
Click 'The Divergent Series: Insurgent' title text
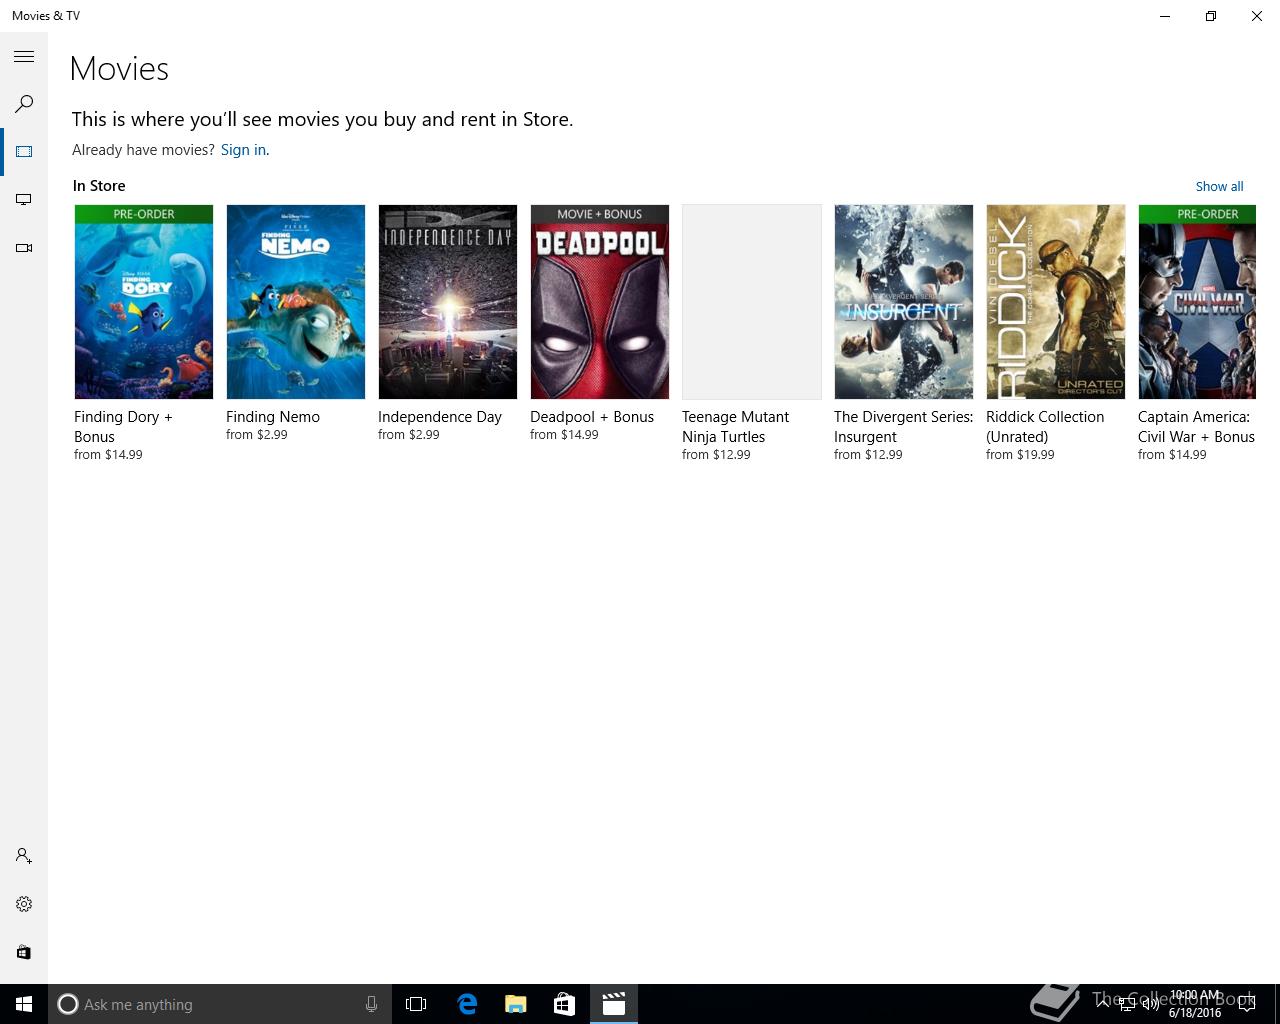903,427
